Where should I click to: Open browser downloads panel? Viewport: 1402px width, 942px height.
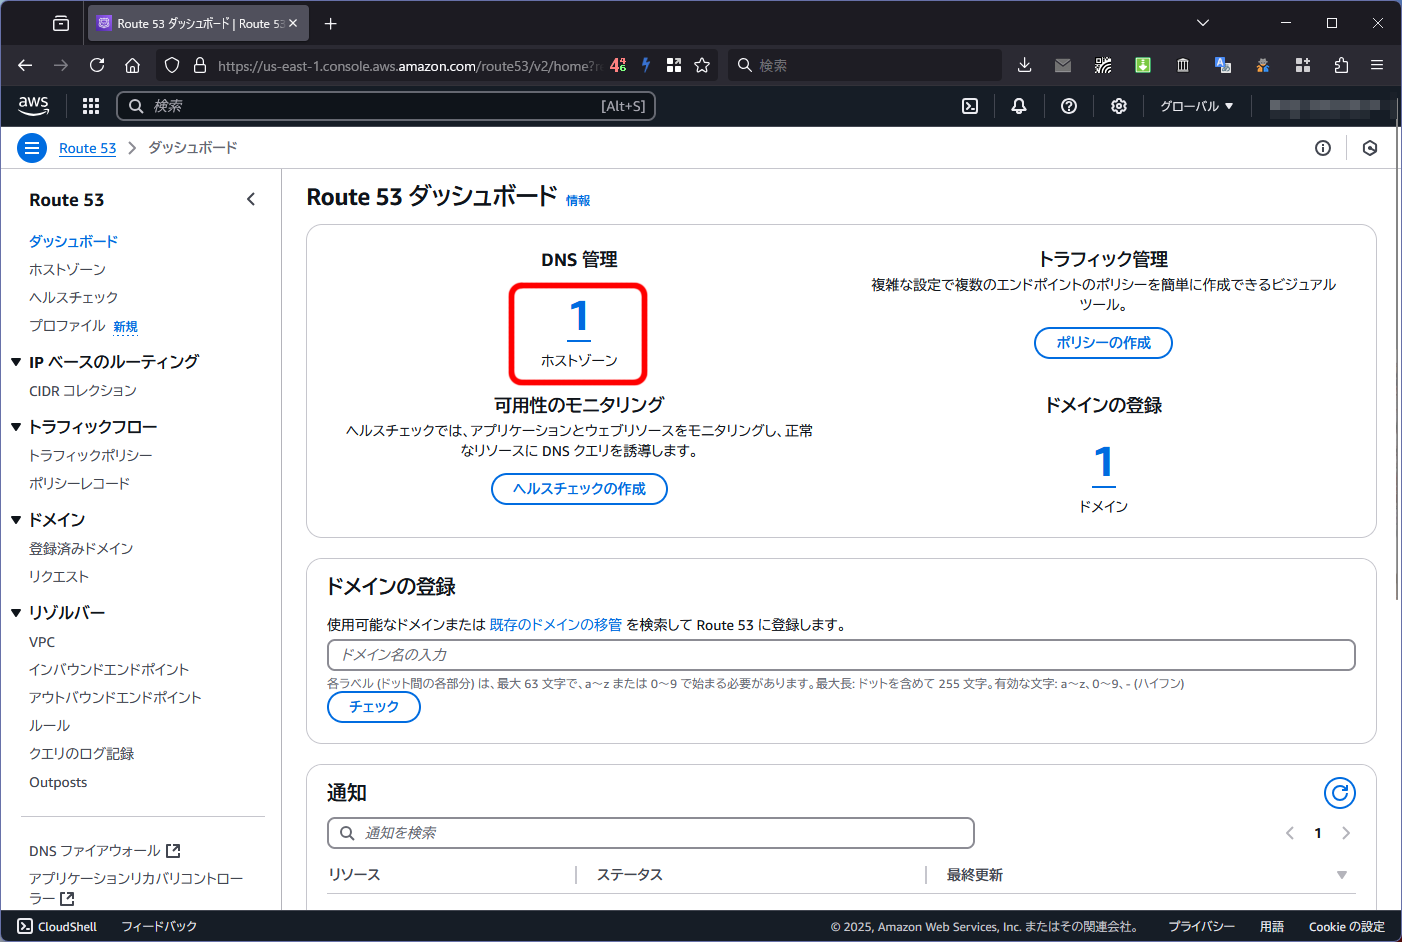point(1024,65)
